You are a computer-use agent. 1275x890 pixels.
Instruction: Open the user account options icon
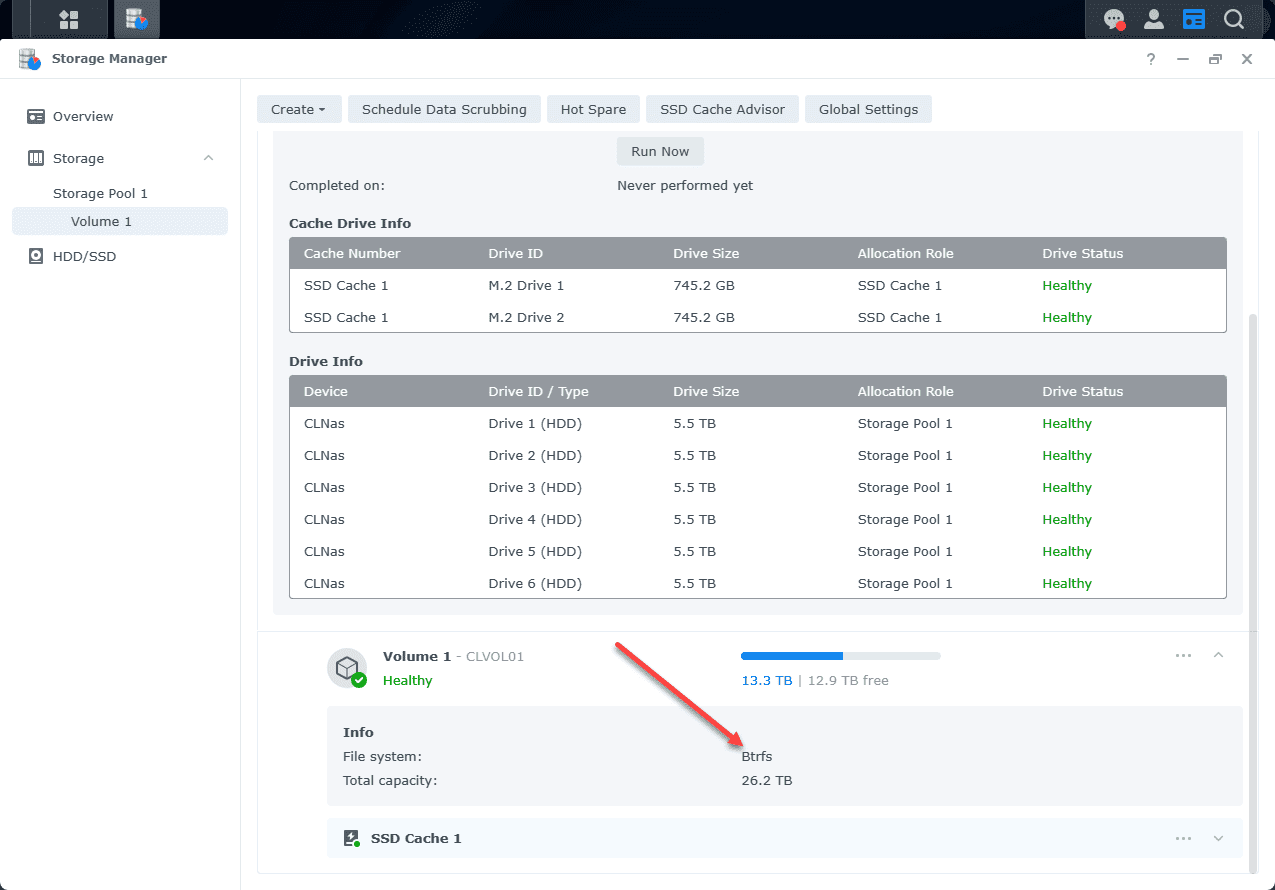1154,19
